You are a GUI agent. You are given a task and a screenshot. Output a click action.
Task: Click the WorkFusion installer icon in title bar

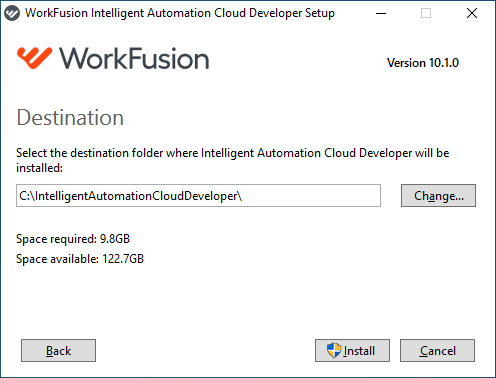[12, 13]
